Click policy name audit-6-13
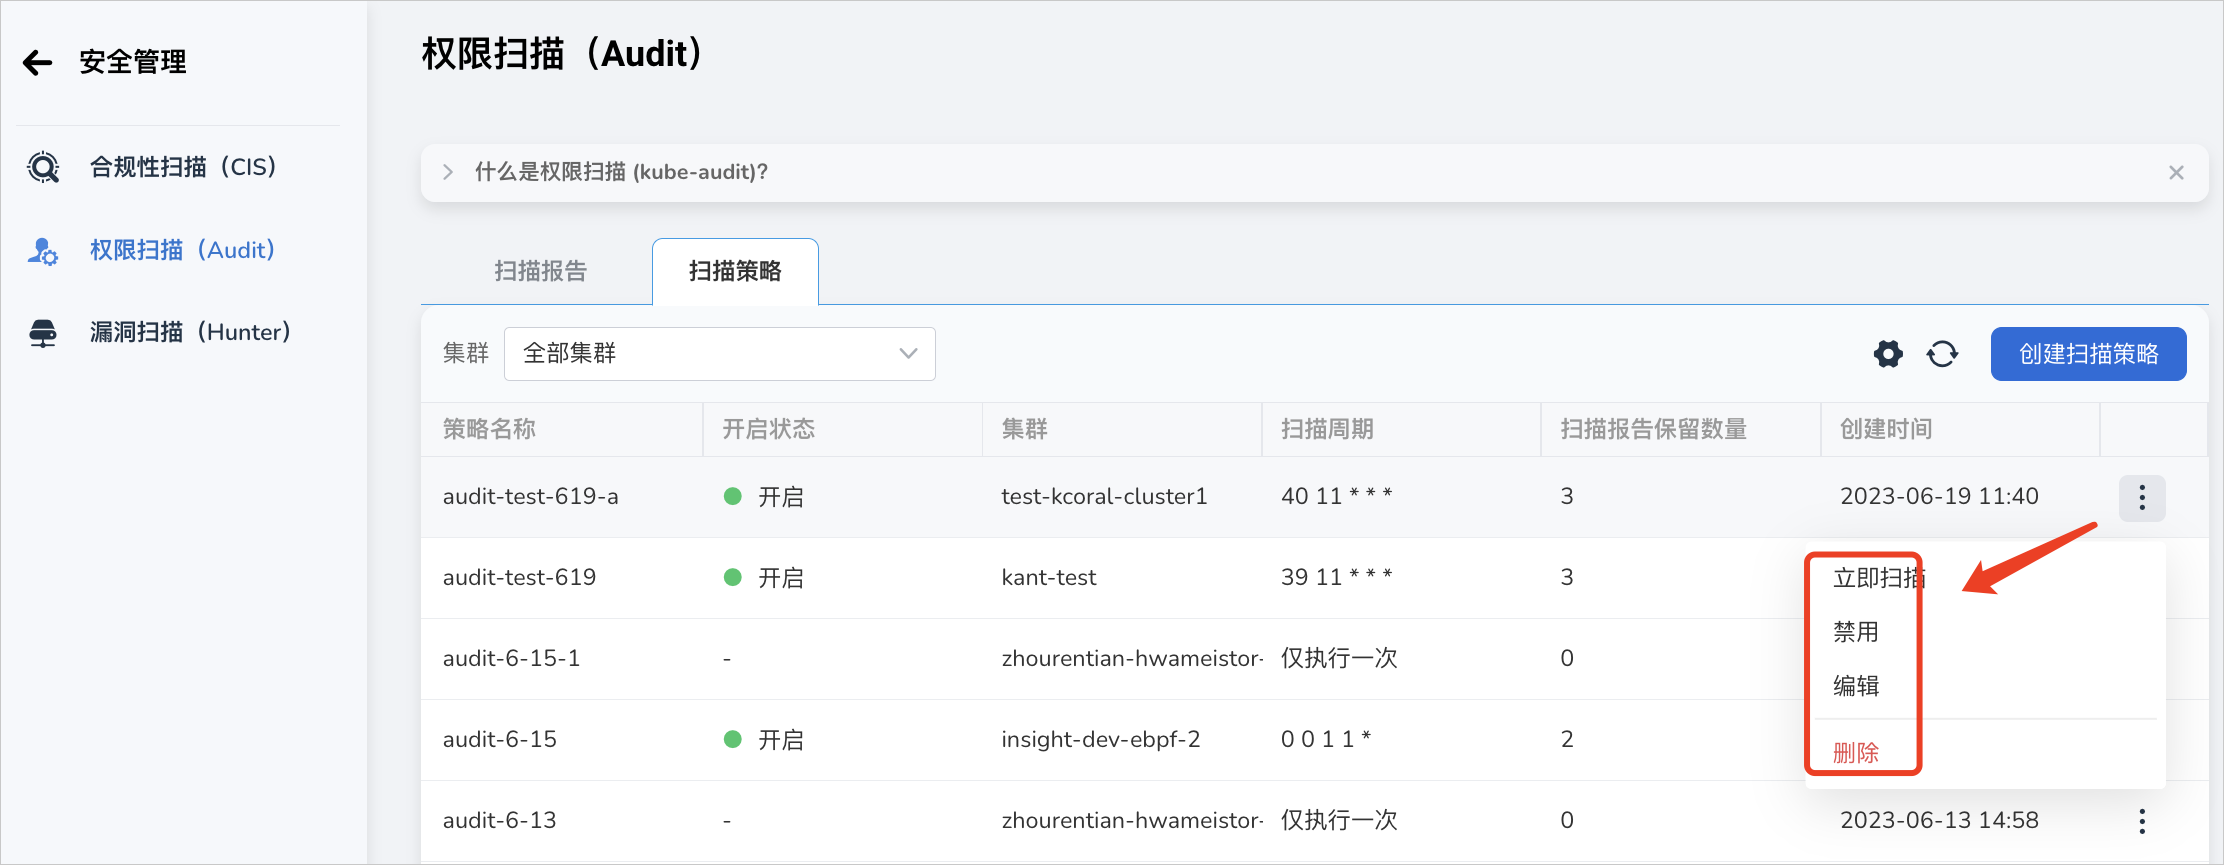This screenshot has width=2224, height=865. 500,820
